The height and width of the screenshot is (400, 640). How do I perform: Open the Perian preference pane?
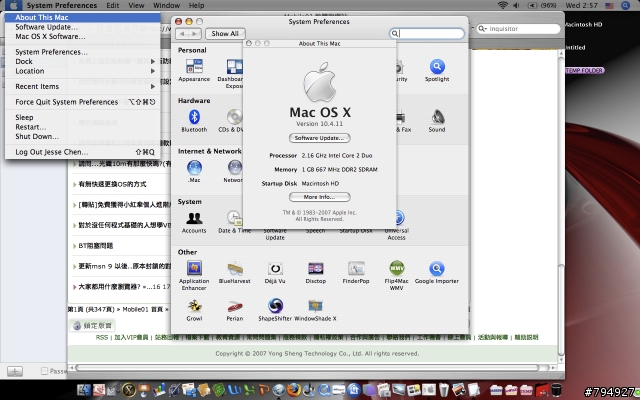235,310
